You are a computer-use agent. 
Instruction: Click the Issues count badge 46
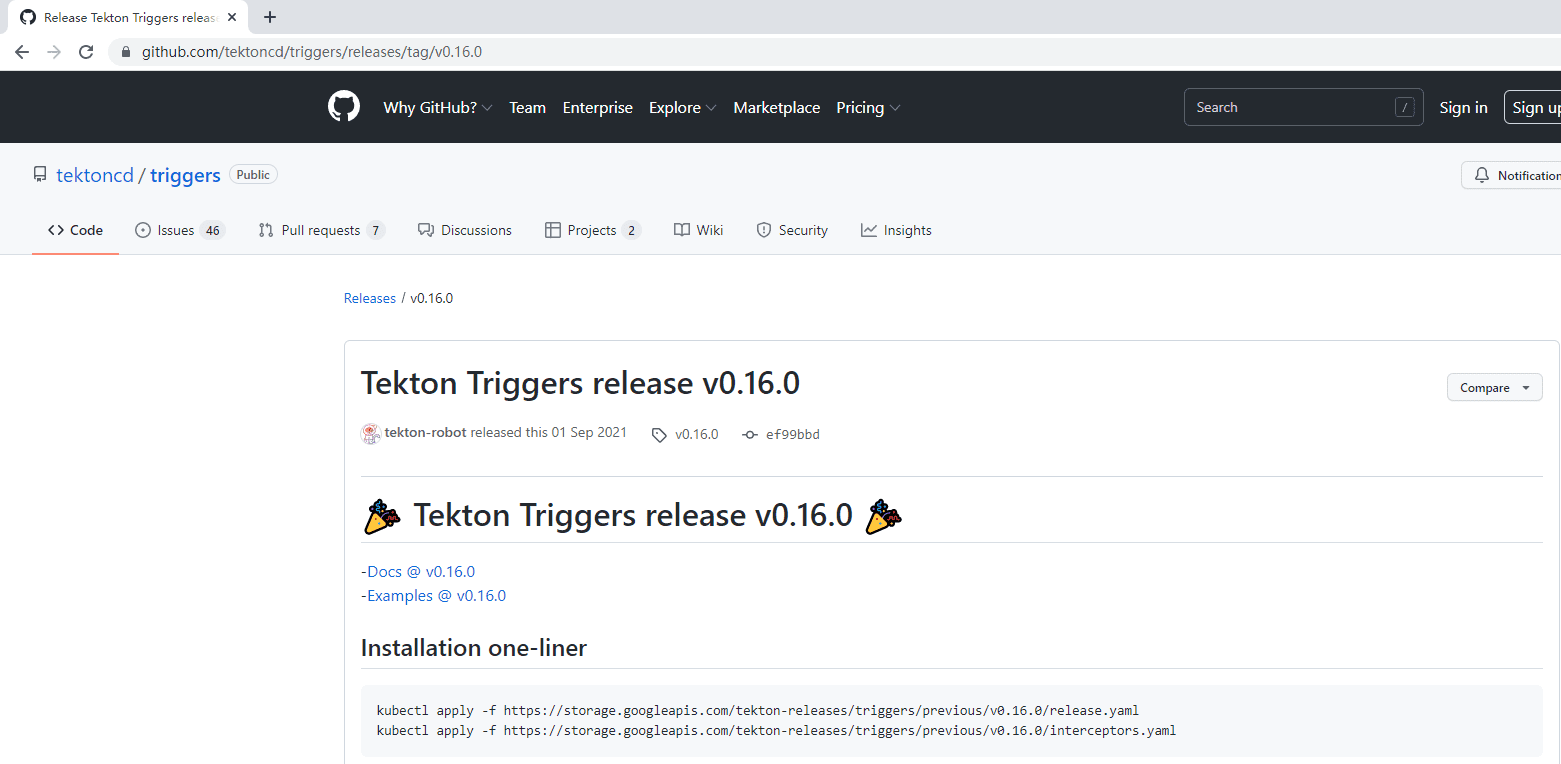[x=212, y=230]
